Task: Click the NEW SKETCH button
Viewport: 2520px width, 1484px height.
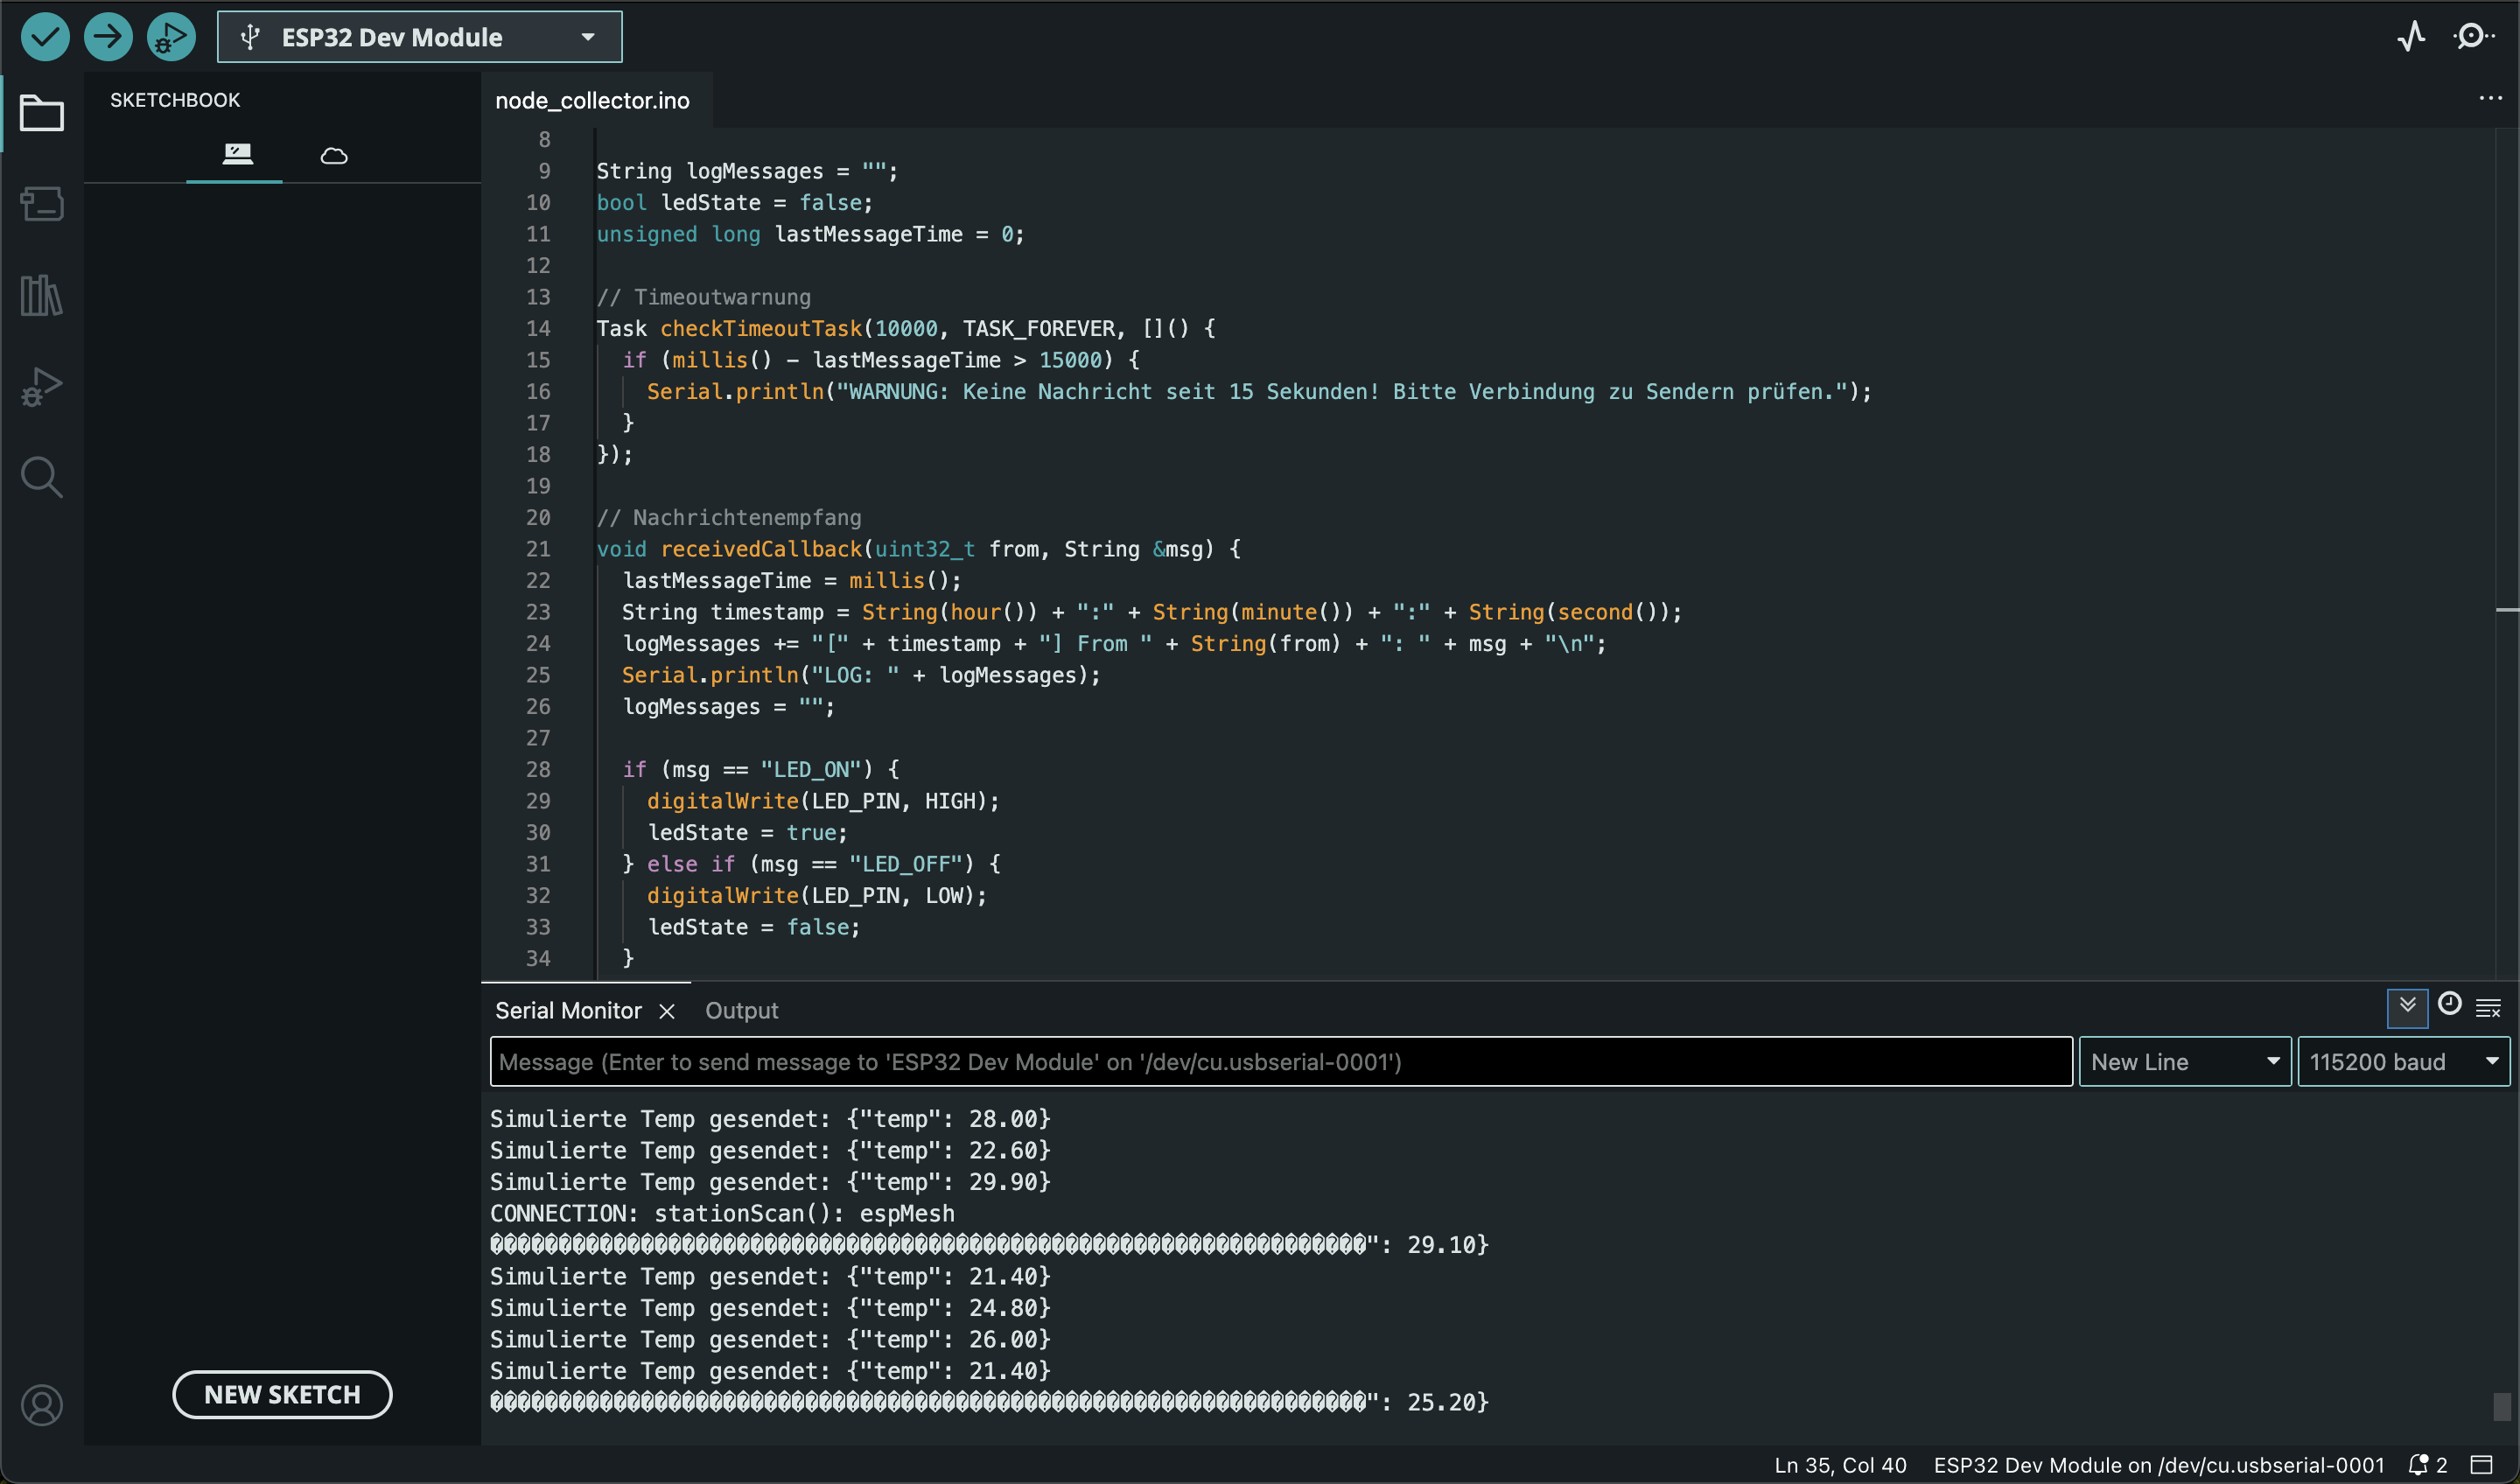Action: [x=282, y=1395]
